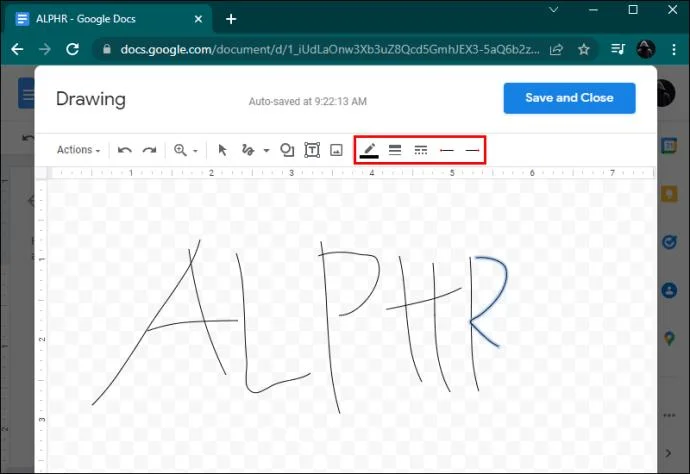This screenshot has height=474, width=690.
Task: Insert a Text box
Action: (x=312, y=150)
